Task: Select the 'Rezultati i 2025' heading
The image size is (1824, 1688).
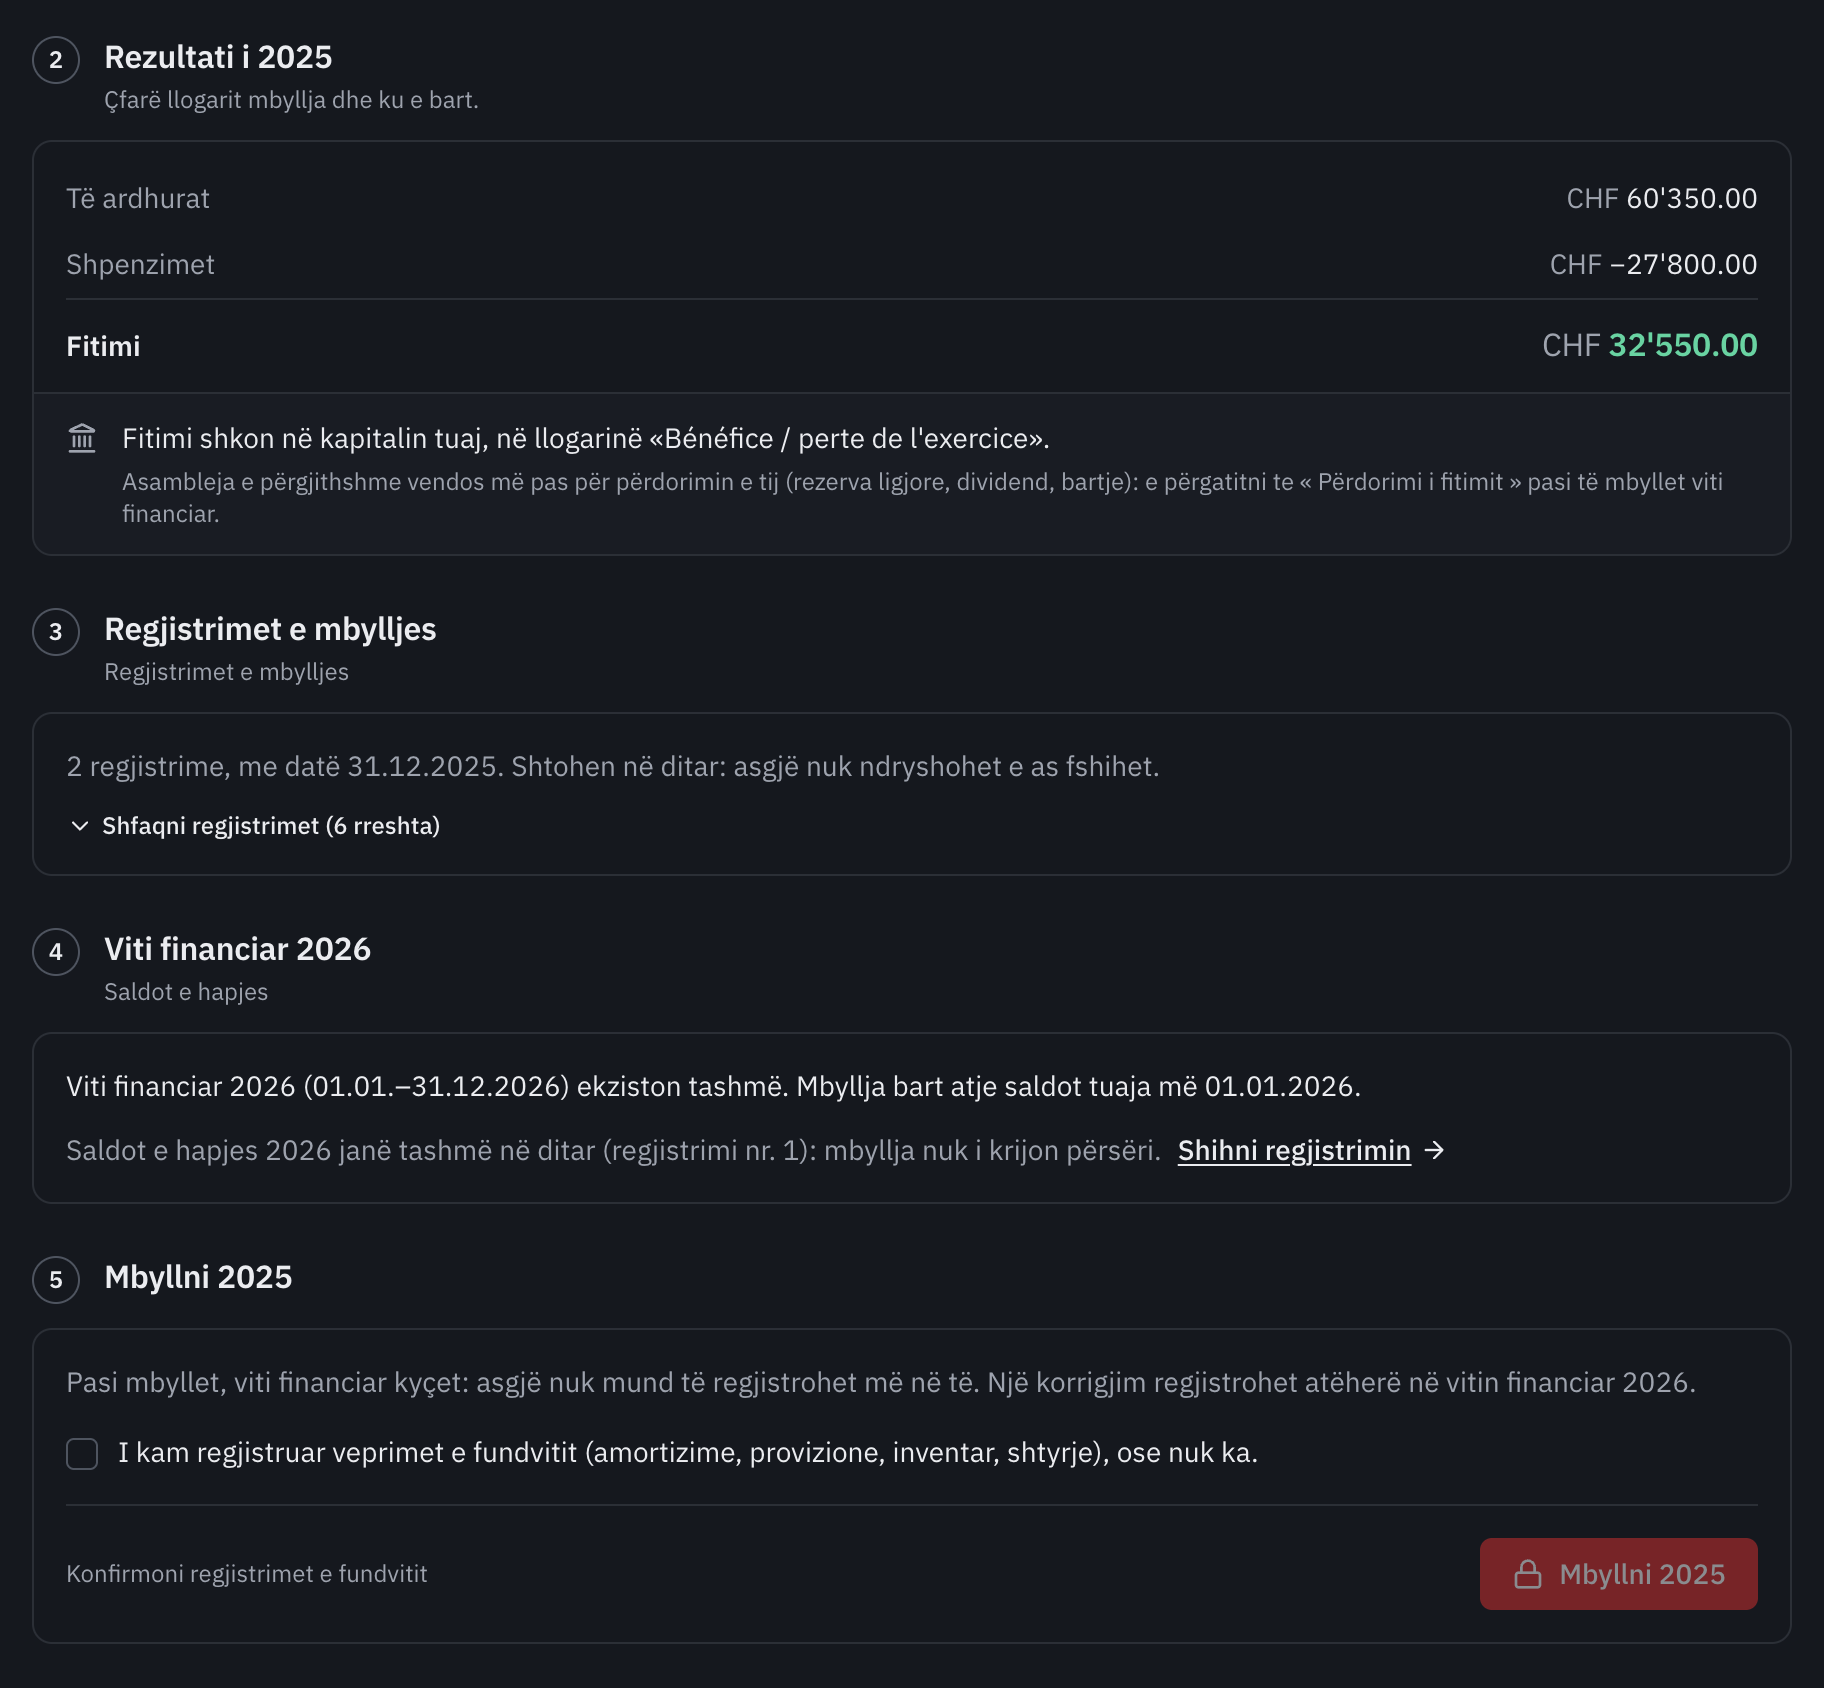Action: pyautogui.click(x=218, y=57)
